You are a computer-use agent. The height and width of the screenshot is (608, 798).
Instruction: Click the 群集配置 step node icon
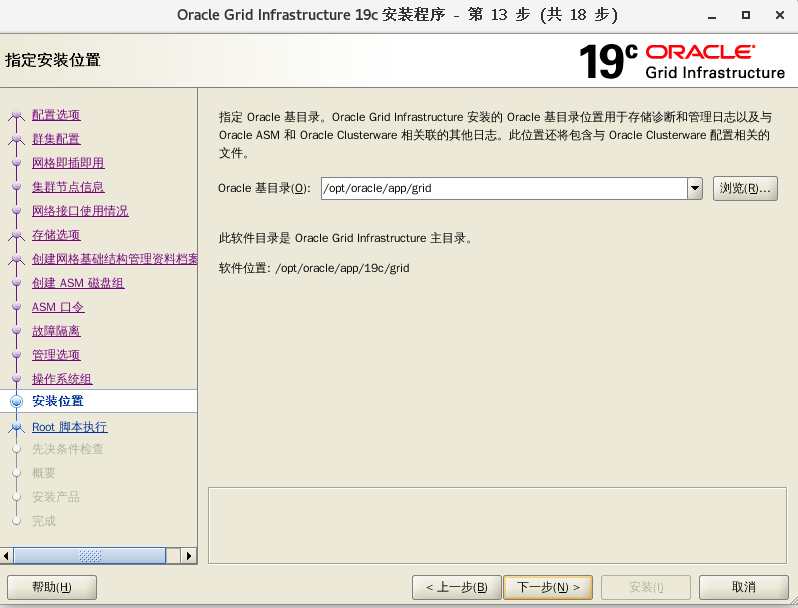[x=16, y=139]
